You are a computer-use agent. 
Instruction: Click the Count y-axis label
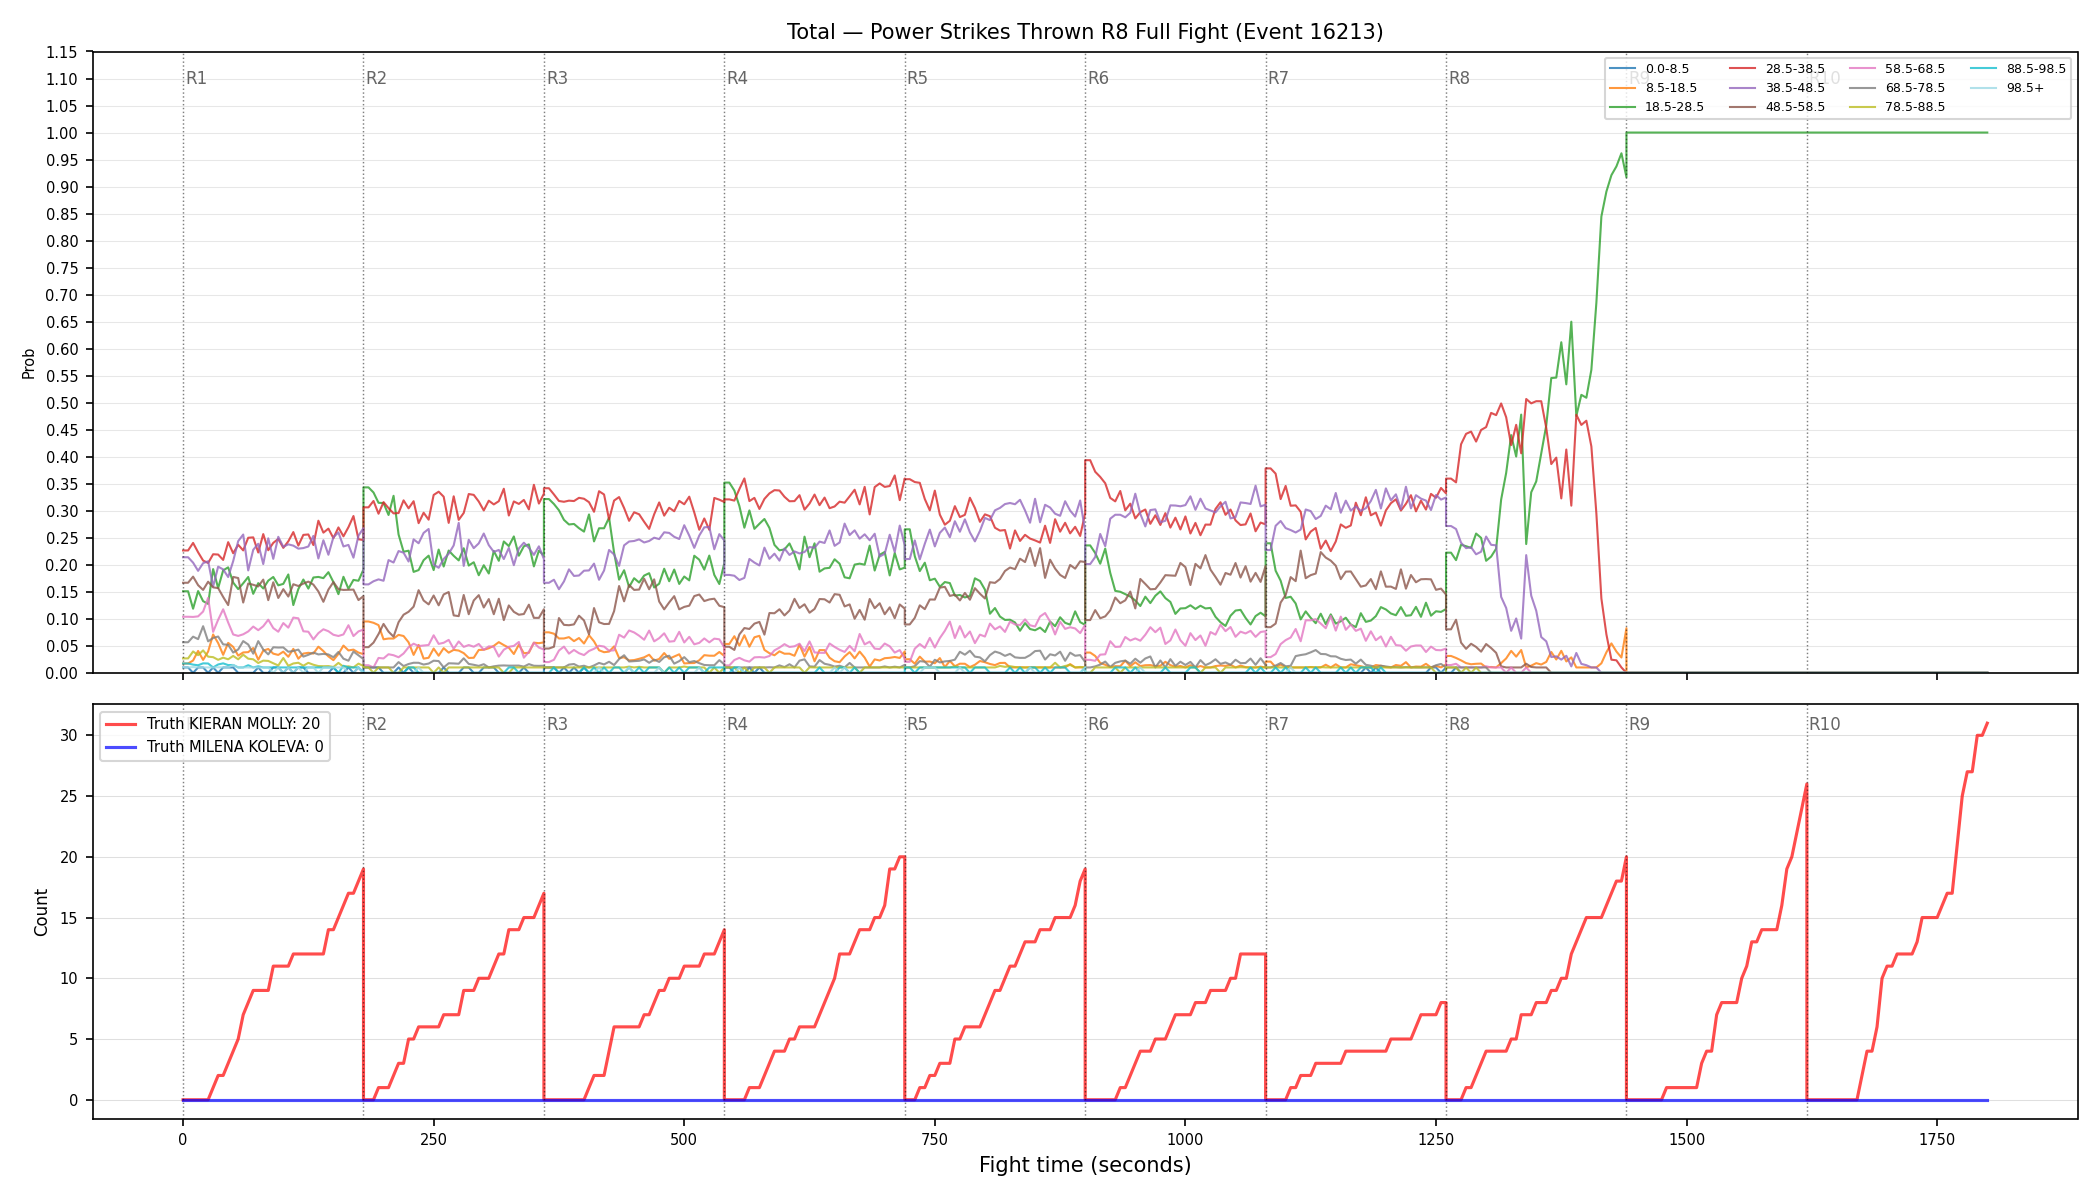[41, 912]
